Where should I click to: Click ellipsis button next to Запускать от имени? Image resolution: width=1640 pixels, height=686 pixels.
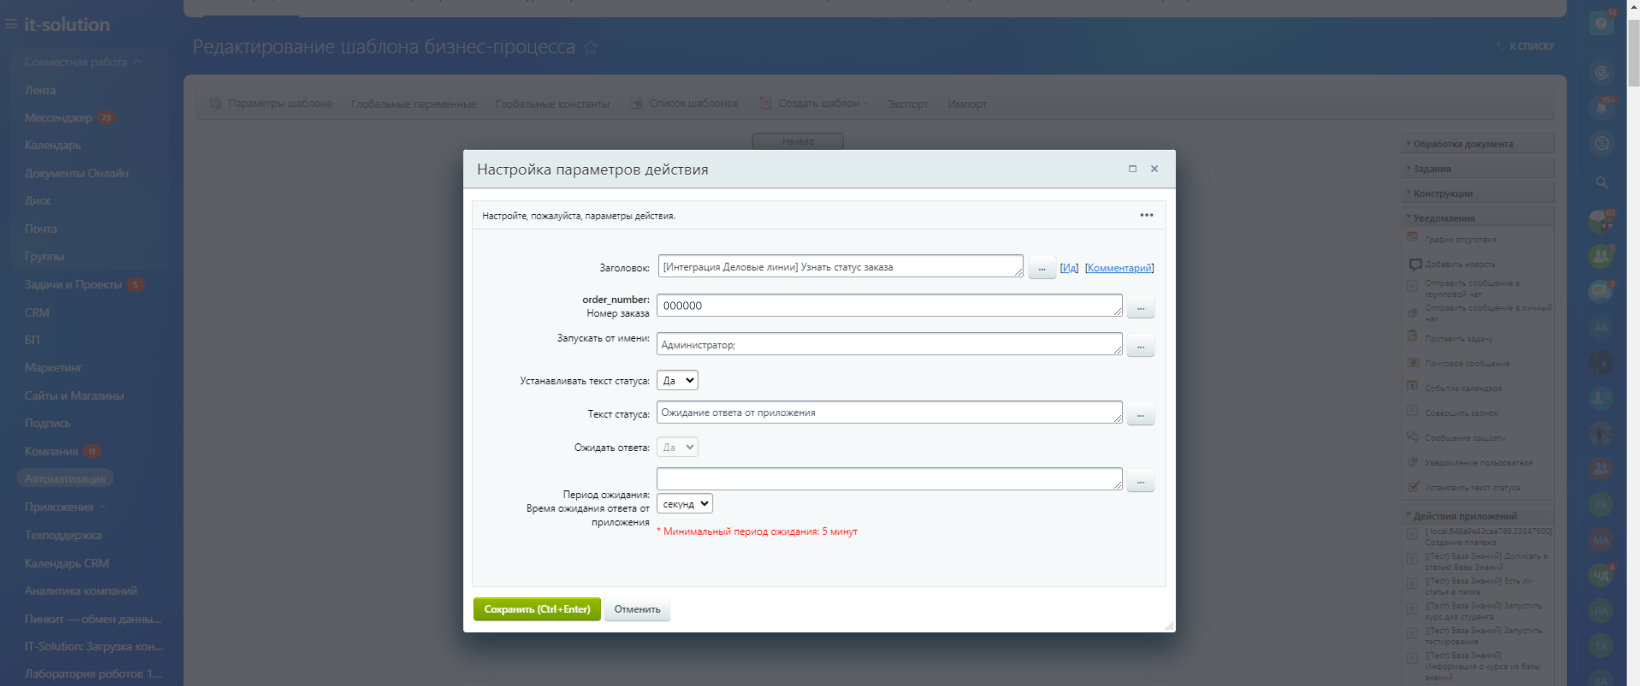pyautogui.click(x=1140, y=346)
